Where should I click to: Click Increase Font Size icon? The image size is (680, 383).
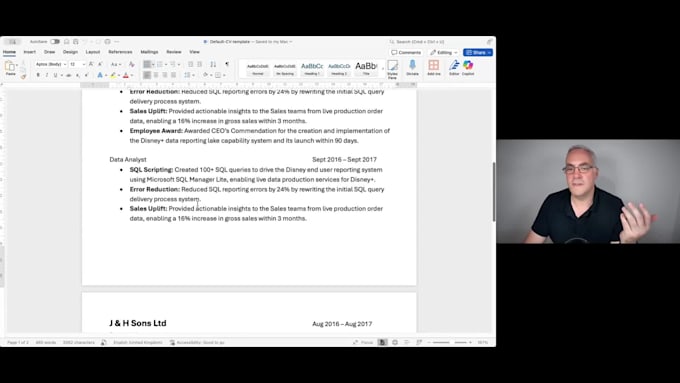click(91, 64)
